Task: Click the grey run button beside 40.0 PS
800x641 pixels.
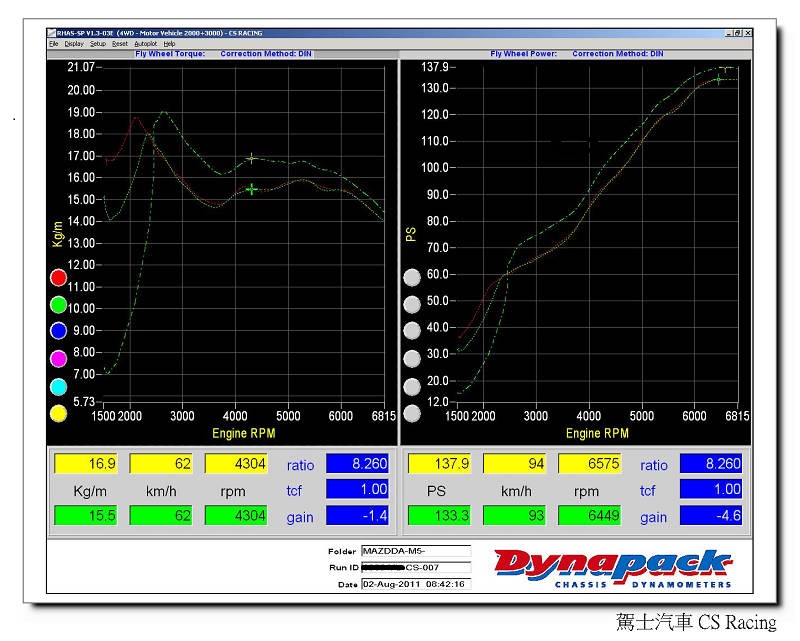Action: click(x=412, y=331)
